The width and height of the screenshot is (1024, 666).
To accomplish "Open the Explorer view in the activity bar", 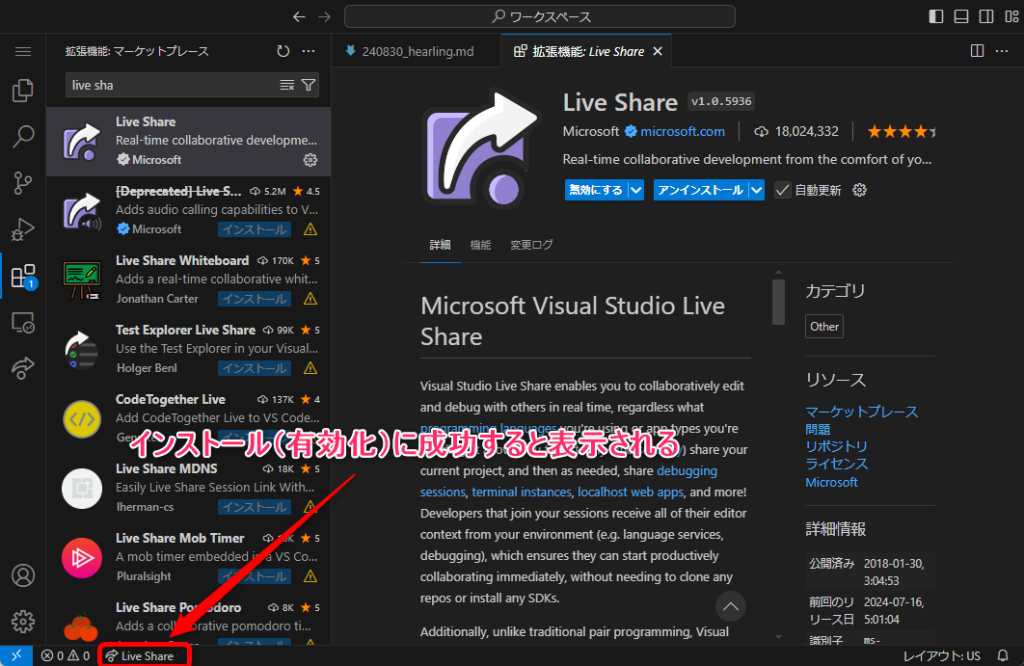I will 23,90.
